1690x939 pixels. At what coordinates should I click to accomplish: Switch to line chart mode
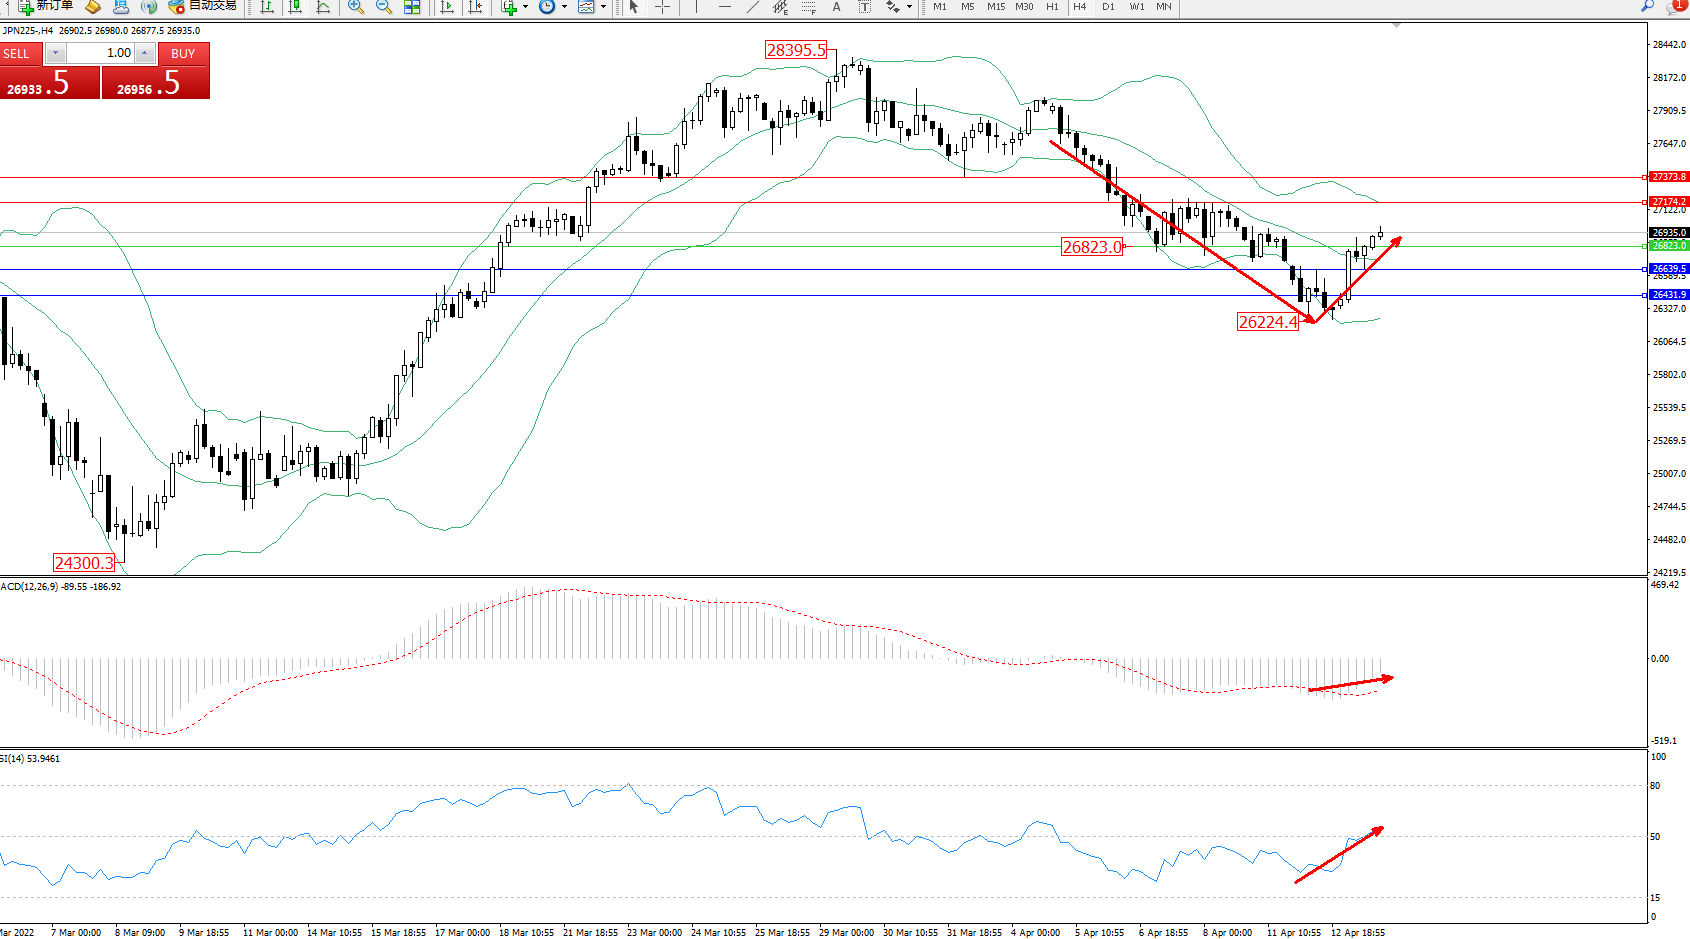pyautogui.click(x=323, y=7)
